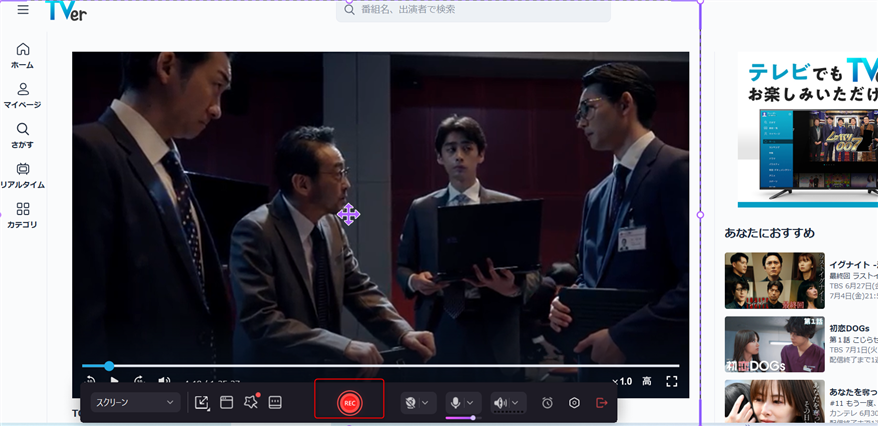Open the スクリーン recording mode dropdown
878x426 pixels.
pyautogui.click(x=136, y=402)
